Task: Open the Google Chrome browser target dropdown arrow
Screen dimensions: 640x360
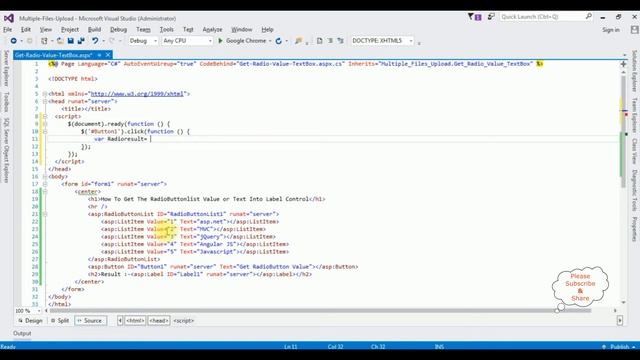Action: (270, 41)
